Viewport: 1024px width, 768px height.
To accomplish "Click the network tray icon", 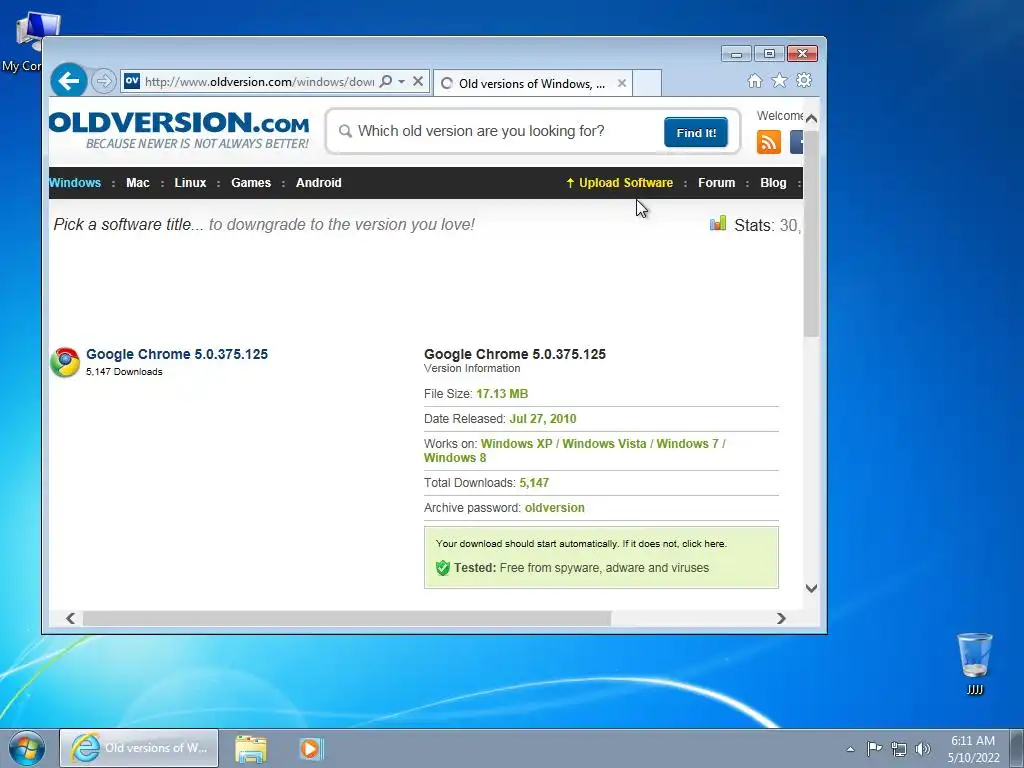I will pyautogui.click(x=899, y=749).
